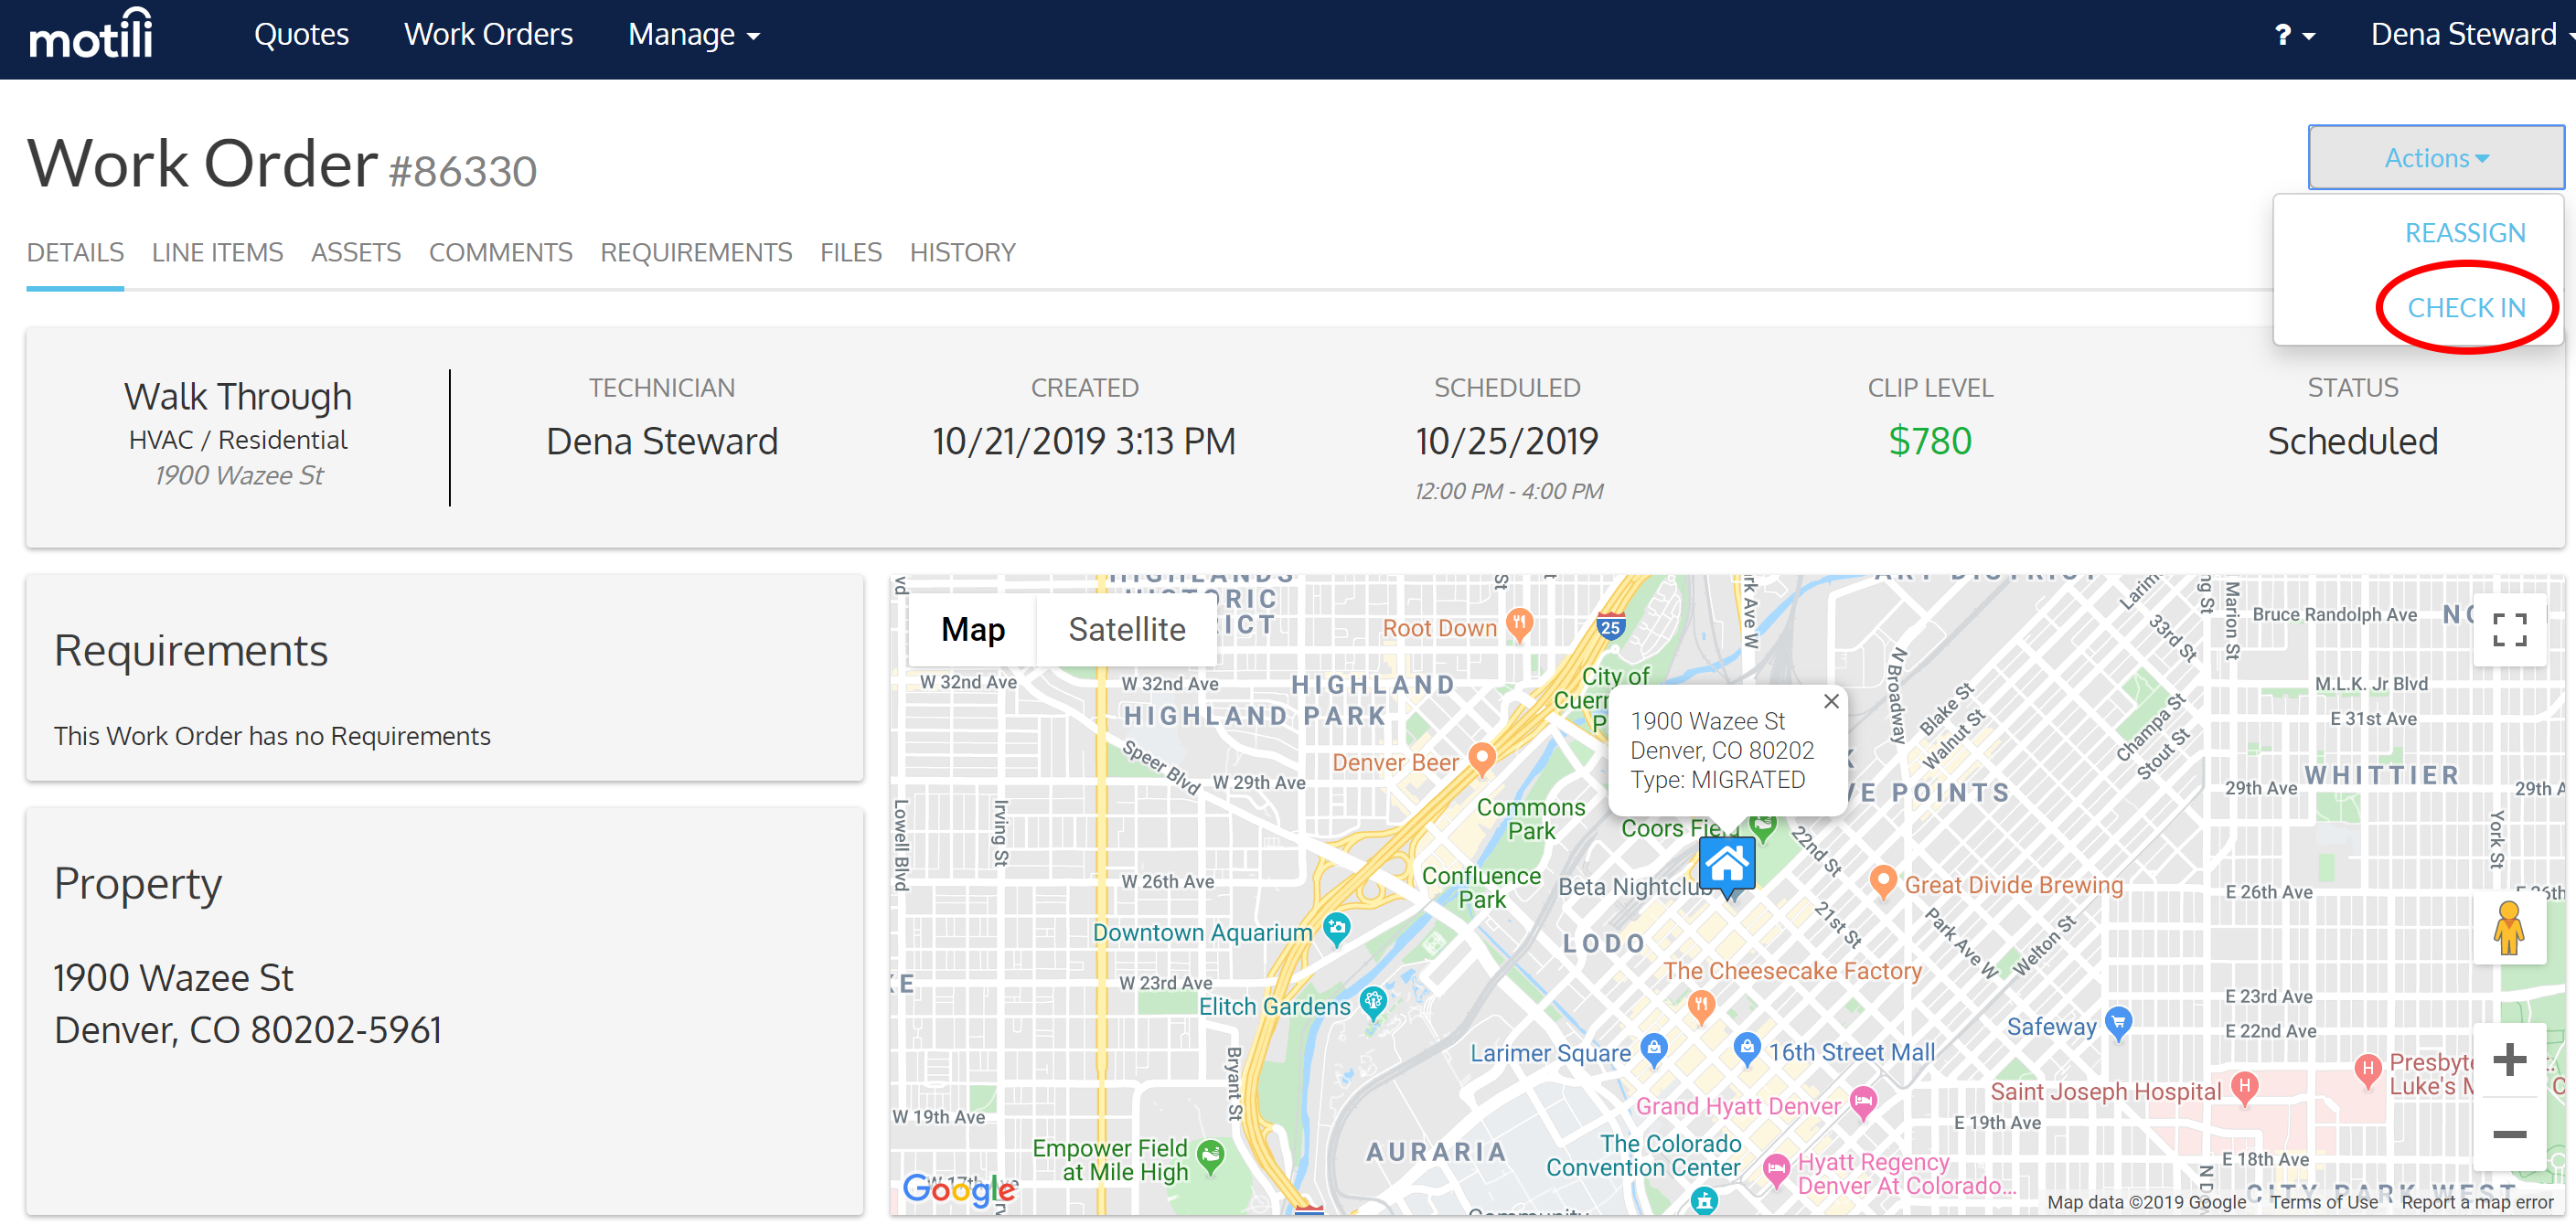The width and height of the screenshot is (2576, 1225).
Task: Switch map to Map view
Action: coord(972,629)
